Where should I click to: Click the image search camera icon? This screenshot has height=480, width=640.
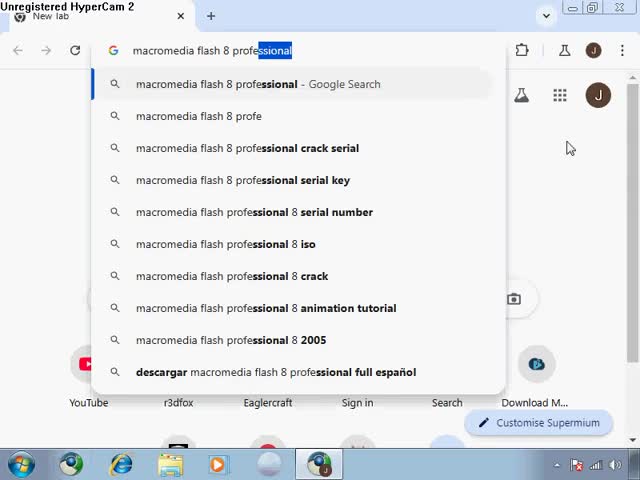click(514, 299)
